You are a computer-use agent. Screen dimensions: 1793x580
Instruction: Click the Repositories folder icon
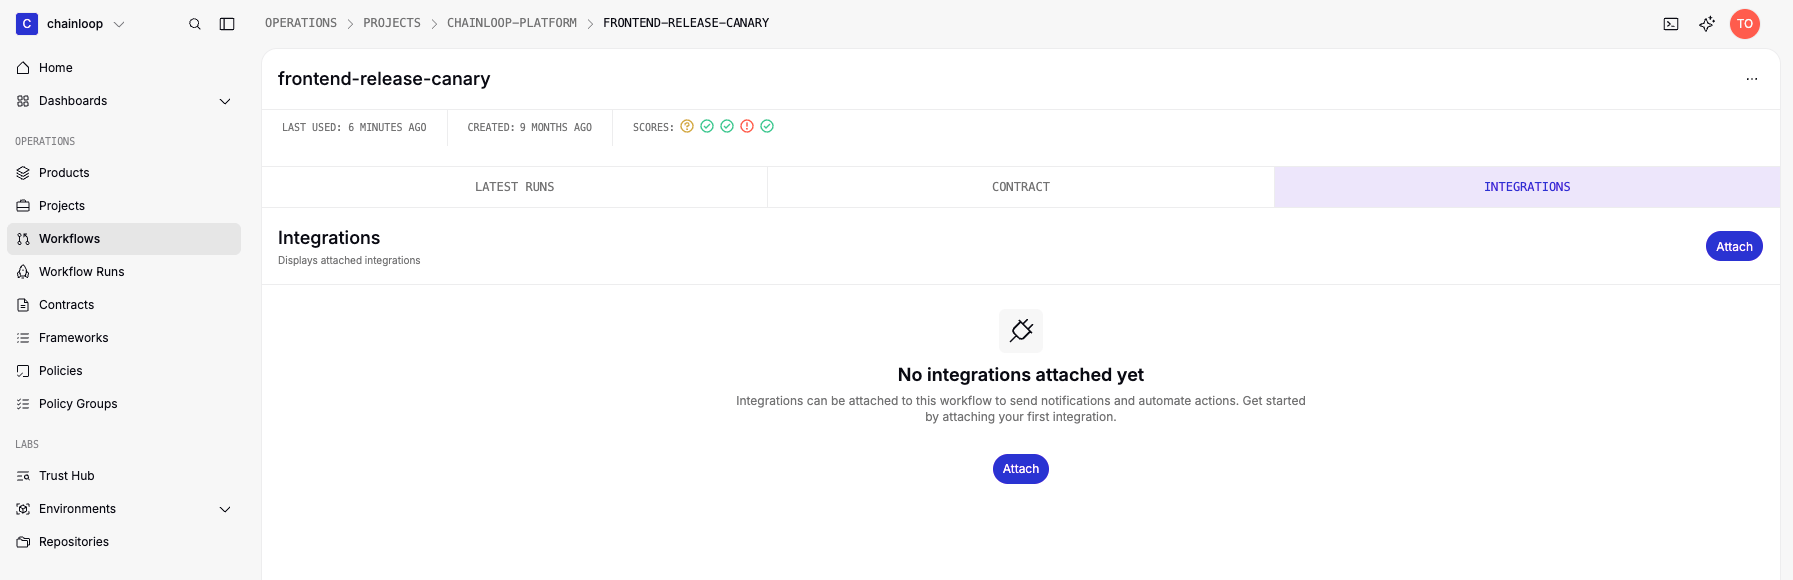pyautogui.click(x=23, y=542)
